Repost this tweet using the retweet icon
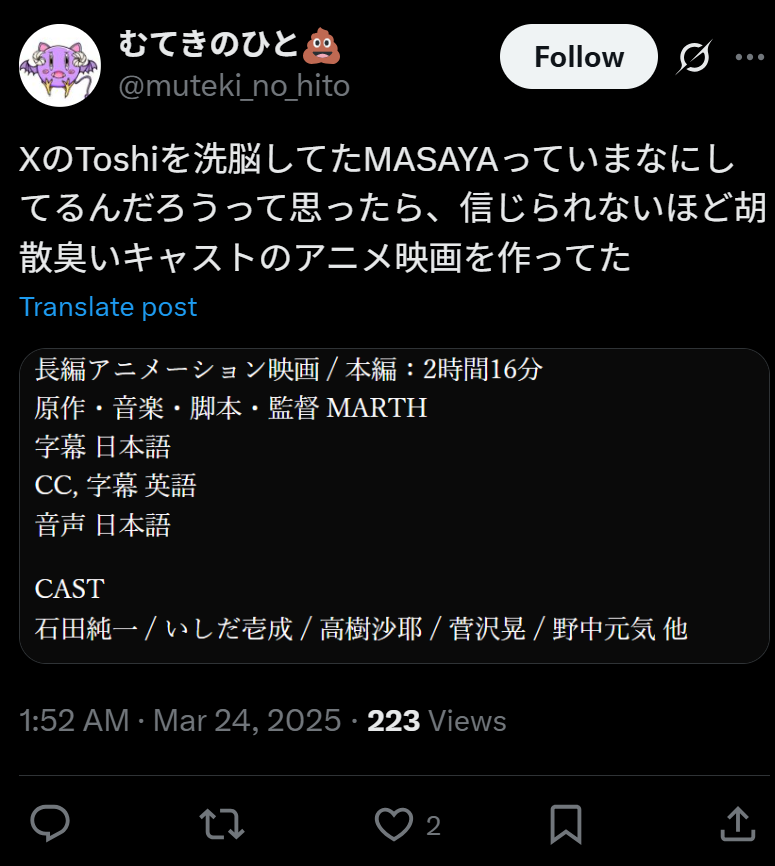This screenshot has width=775, height=866. pyautogui.click(x=222, y=824)
